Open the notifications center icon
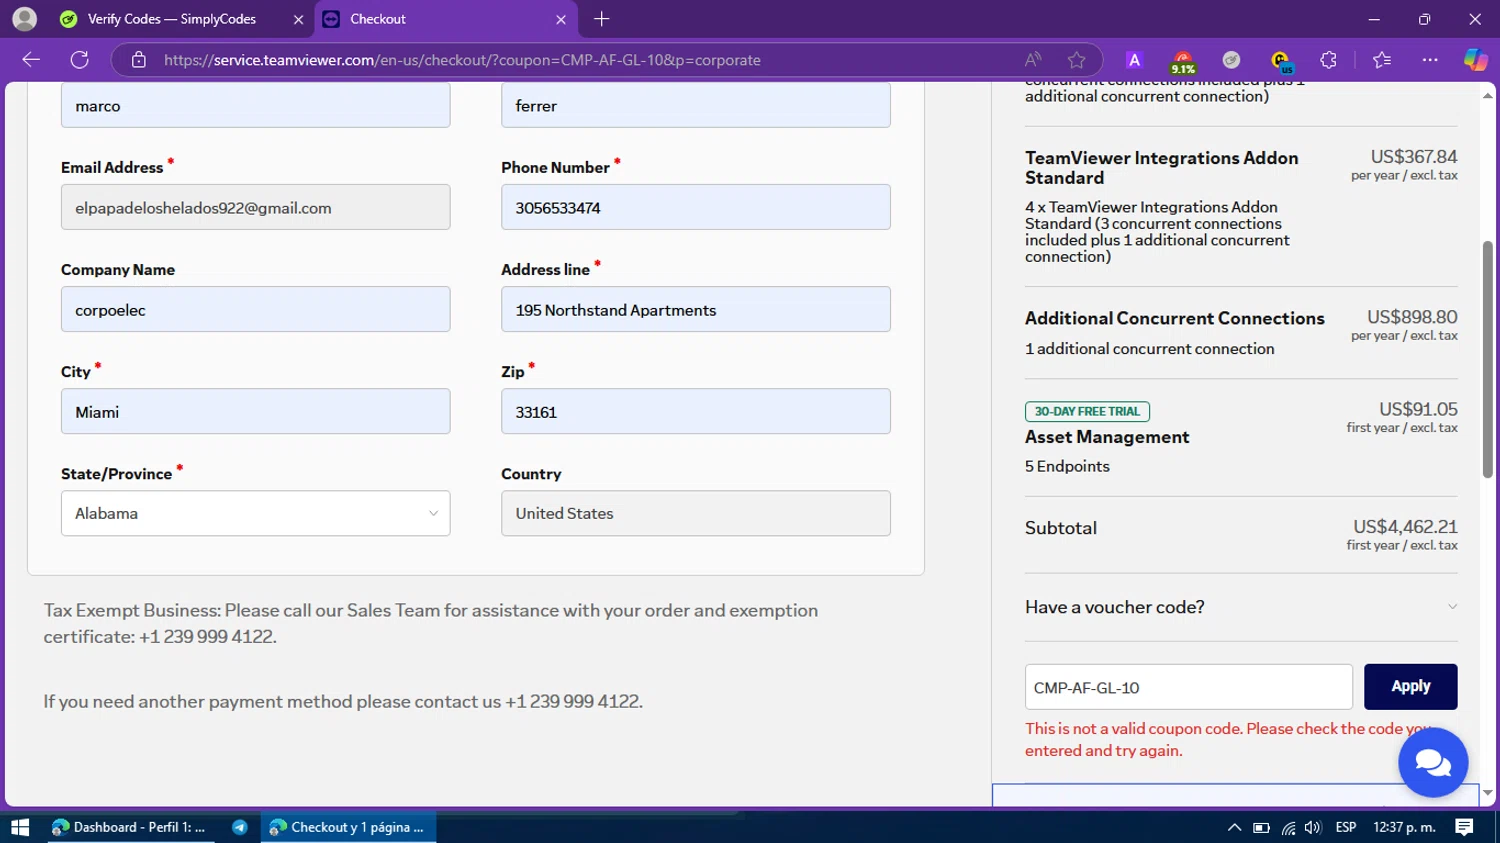Screen dimensions: 1500x843 (x=1465, y=827)
